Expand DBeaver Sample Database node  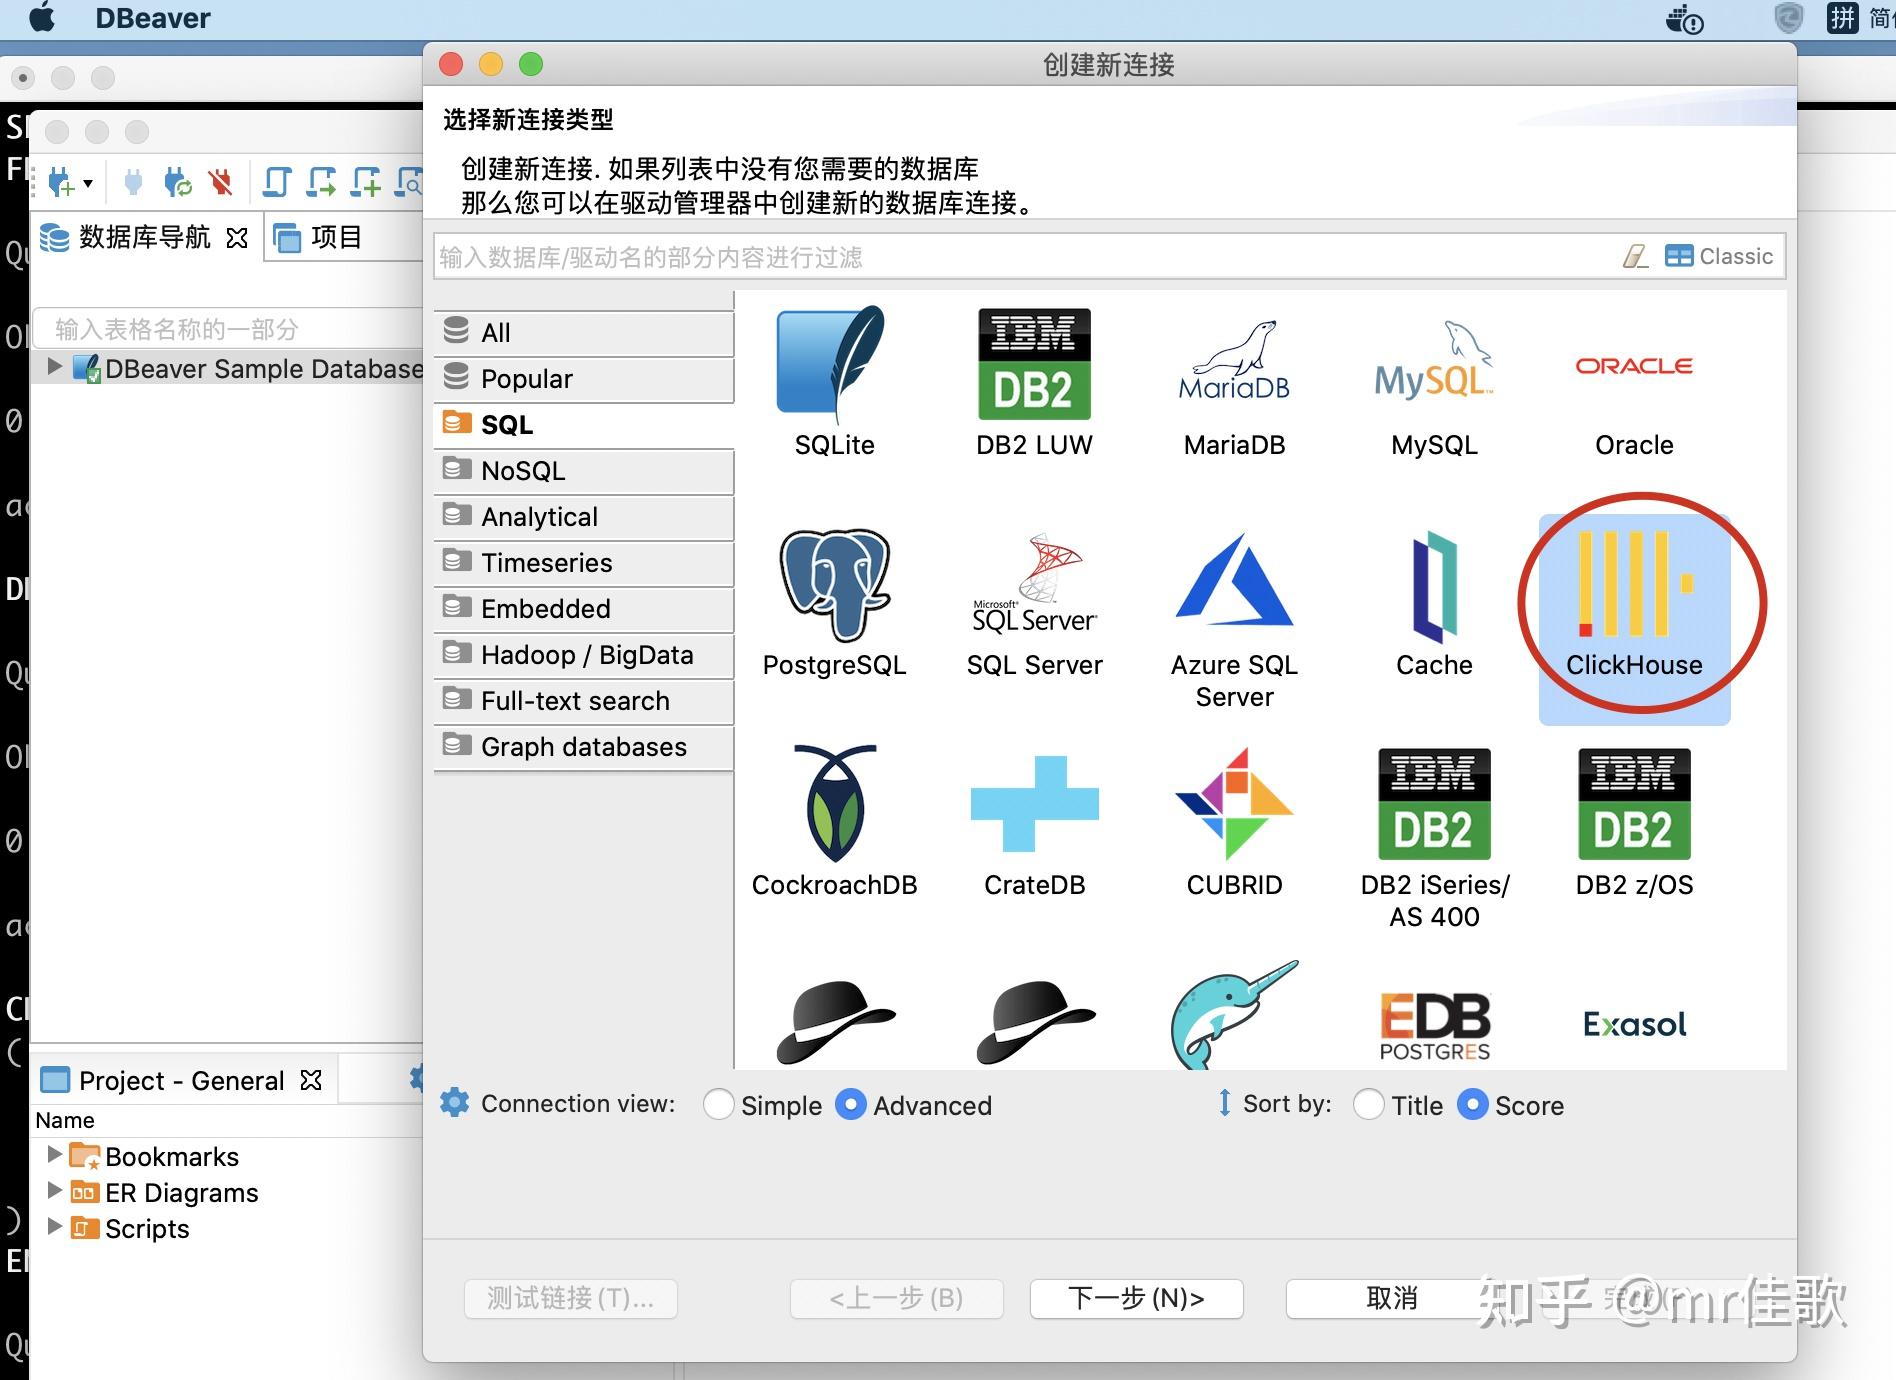pos(55,367)
